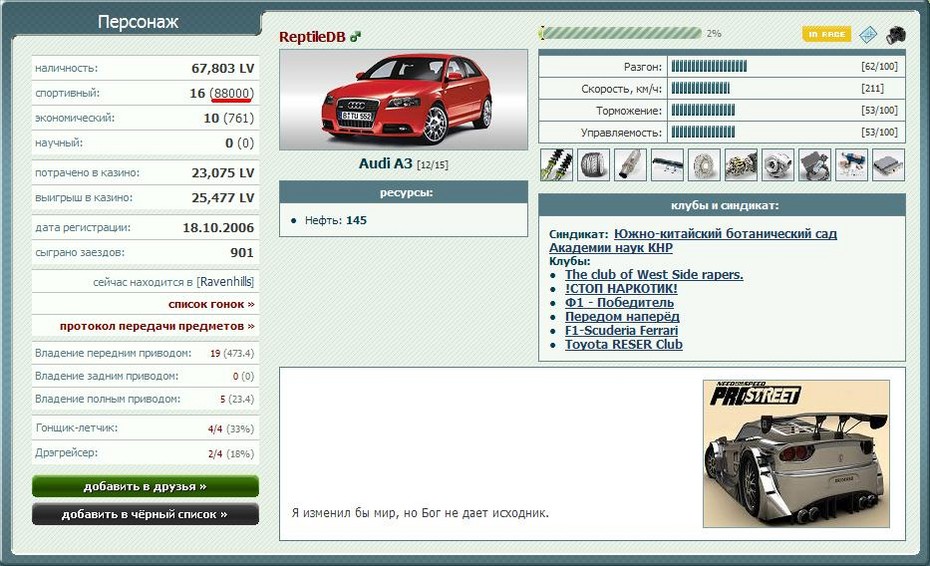Click the ProStreet car avatar image

796,454
